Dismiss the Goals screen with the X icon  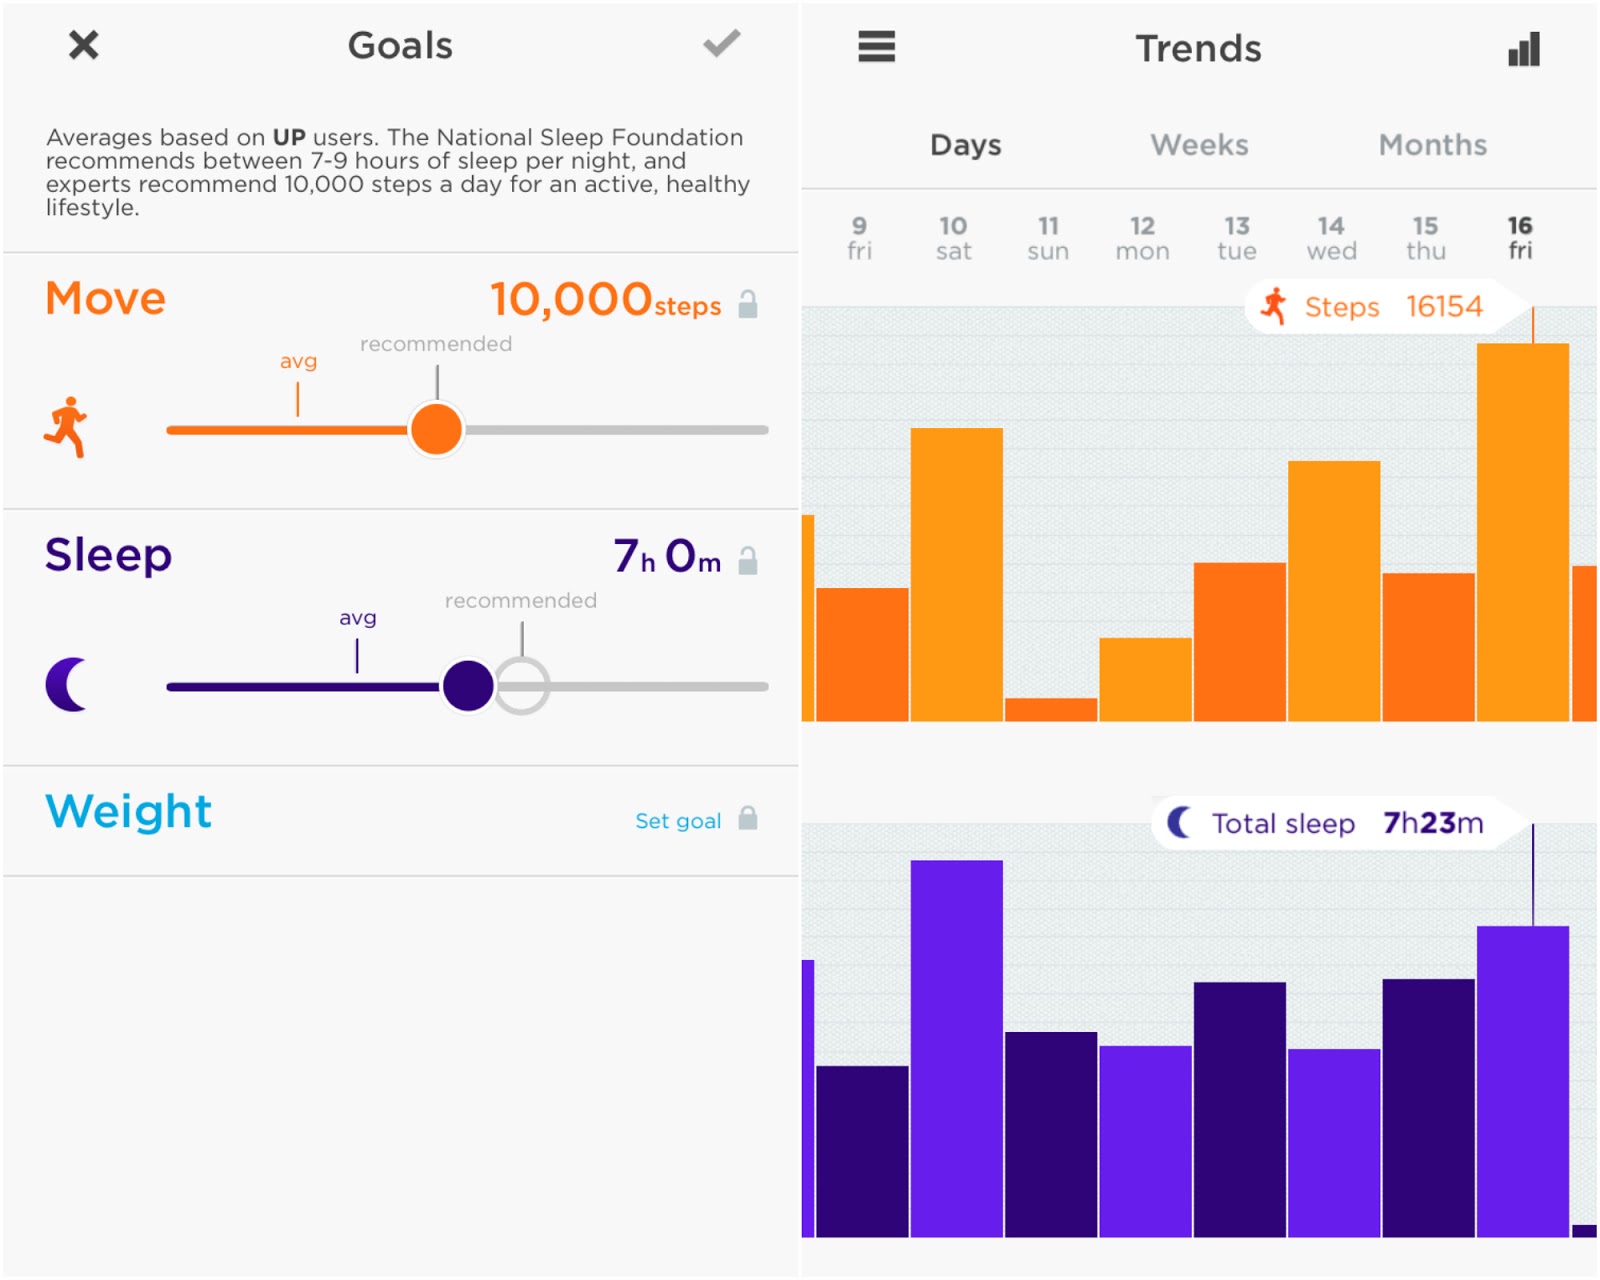pyautogui.click(x=83, y=45)
